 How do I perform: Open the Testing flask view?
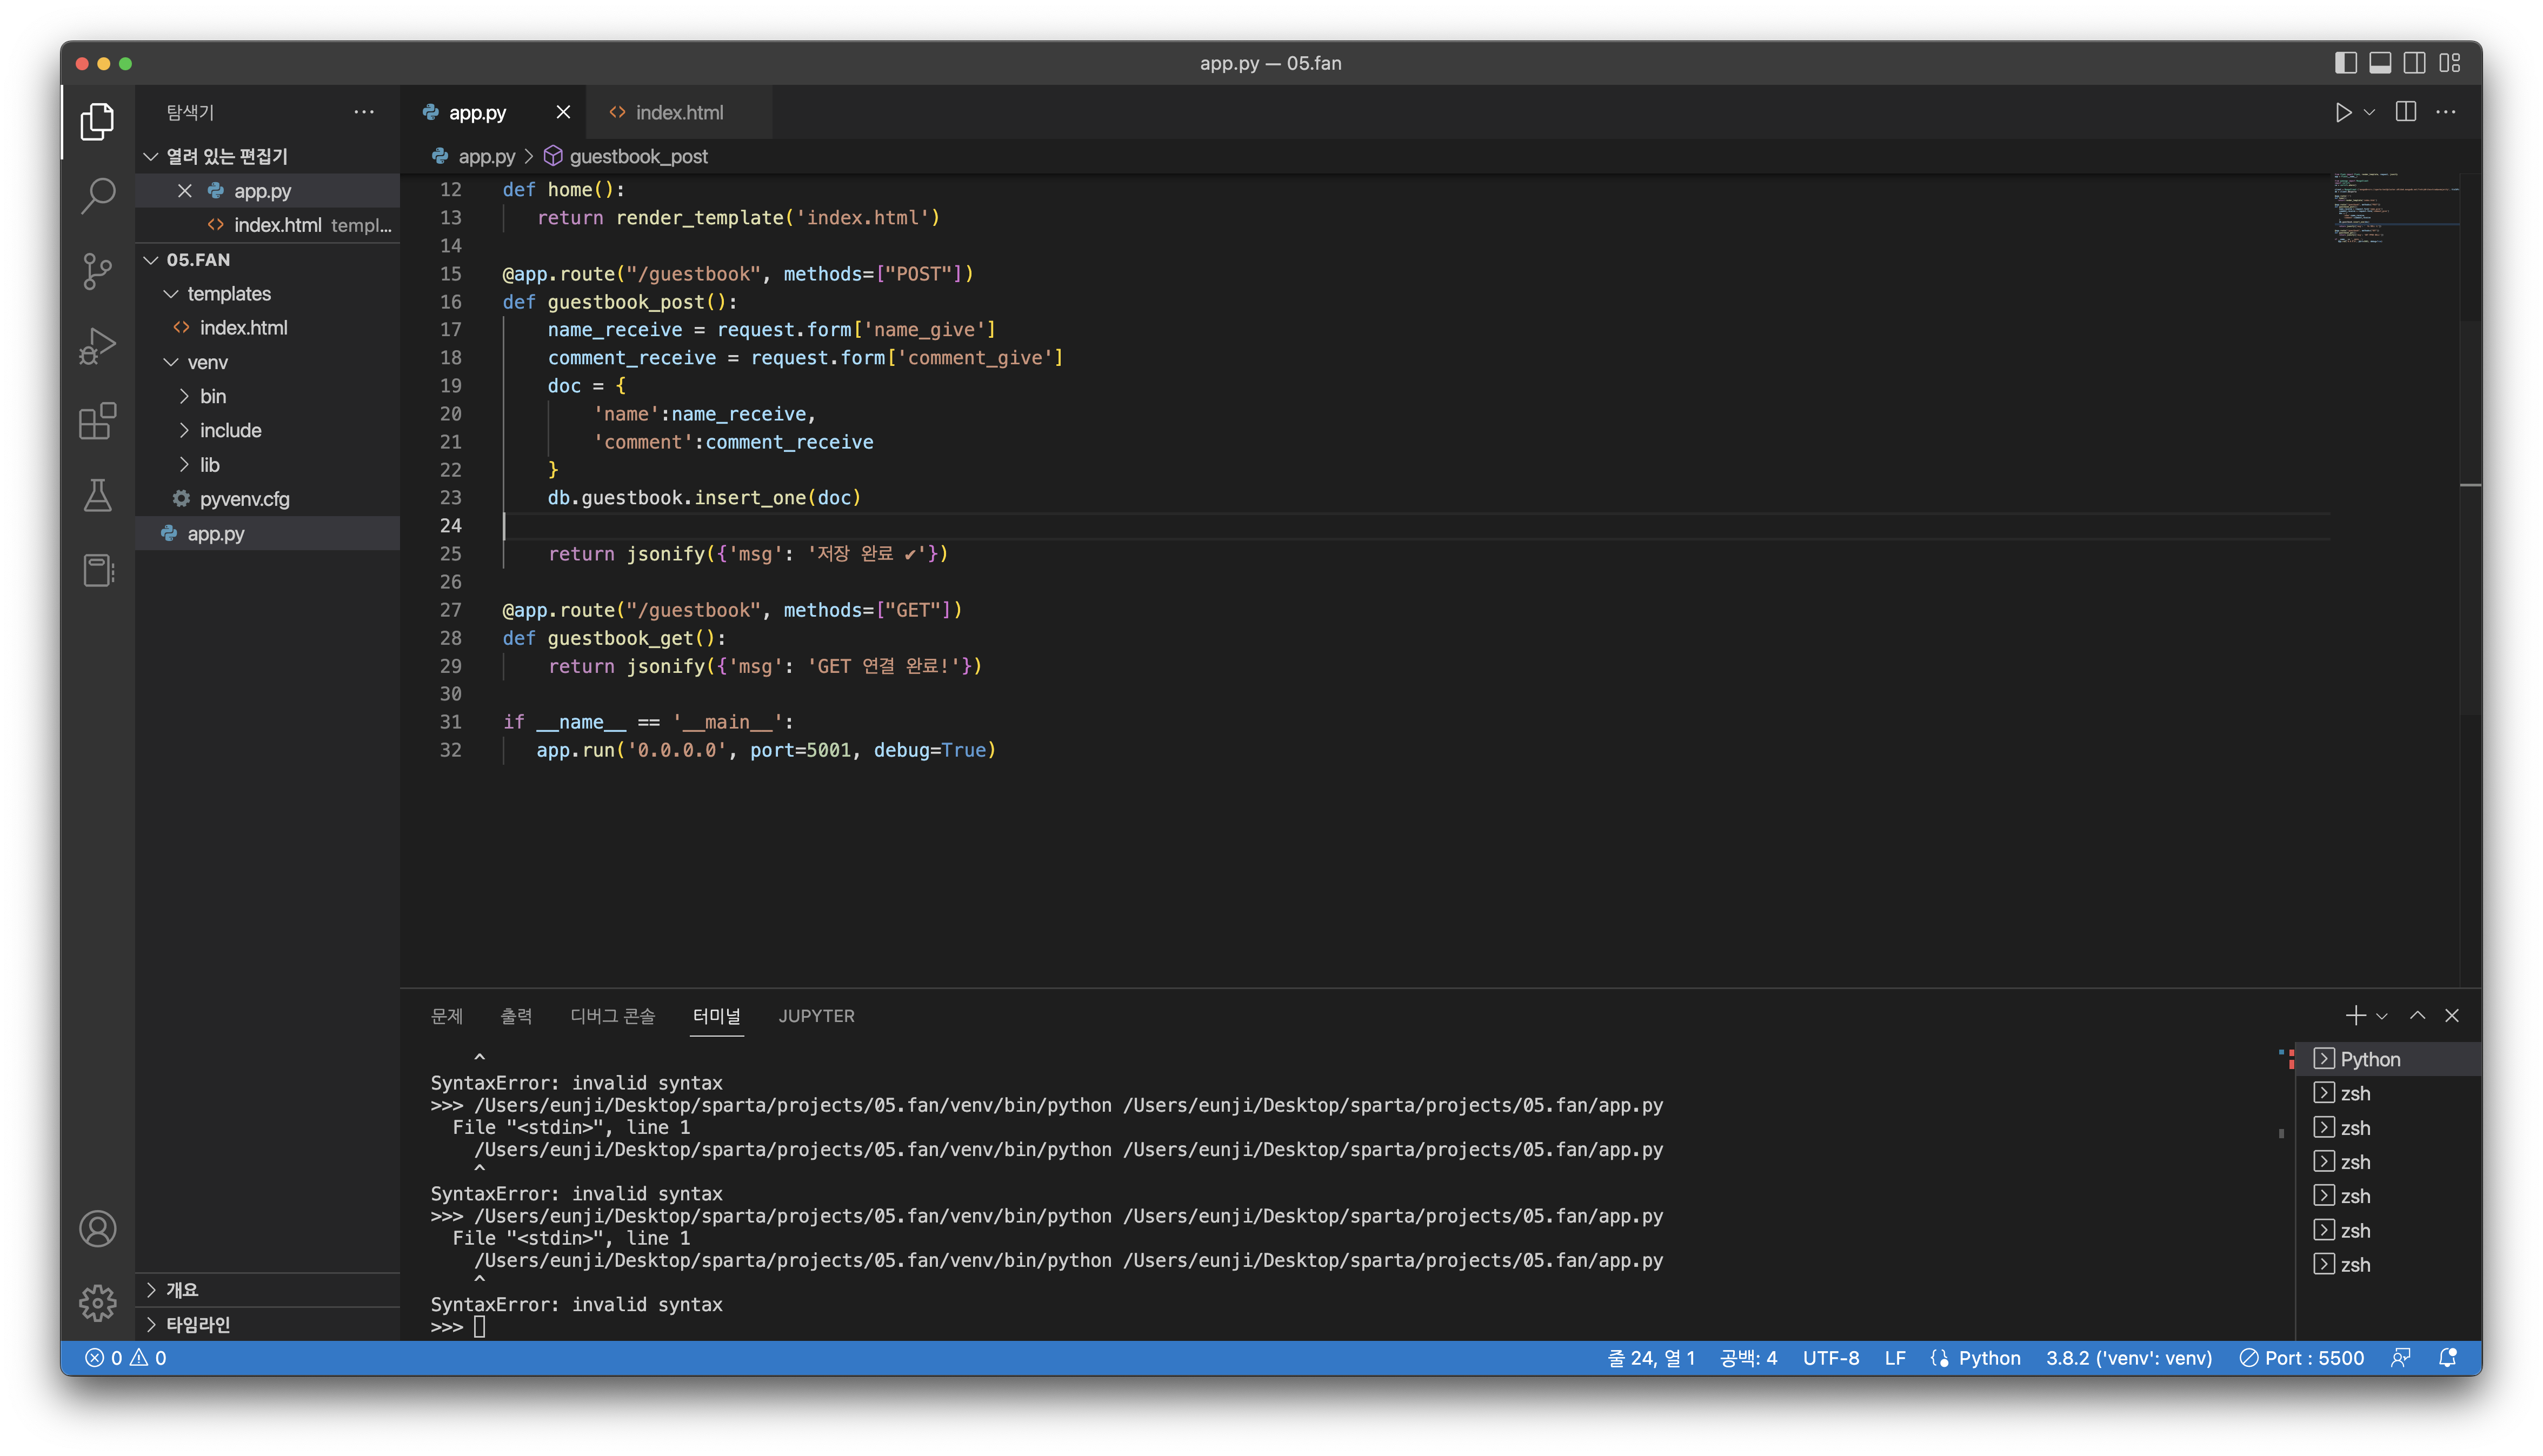97,496
